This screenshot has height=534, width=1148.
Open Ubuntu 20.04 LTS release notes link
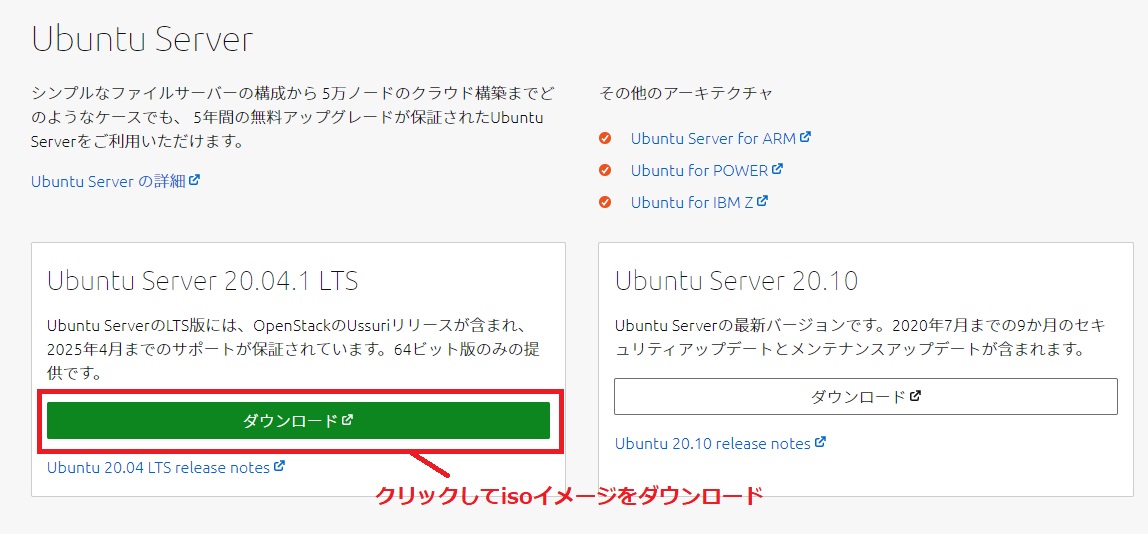pyautogui.click(x=165, y=467)
